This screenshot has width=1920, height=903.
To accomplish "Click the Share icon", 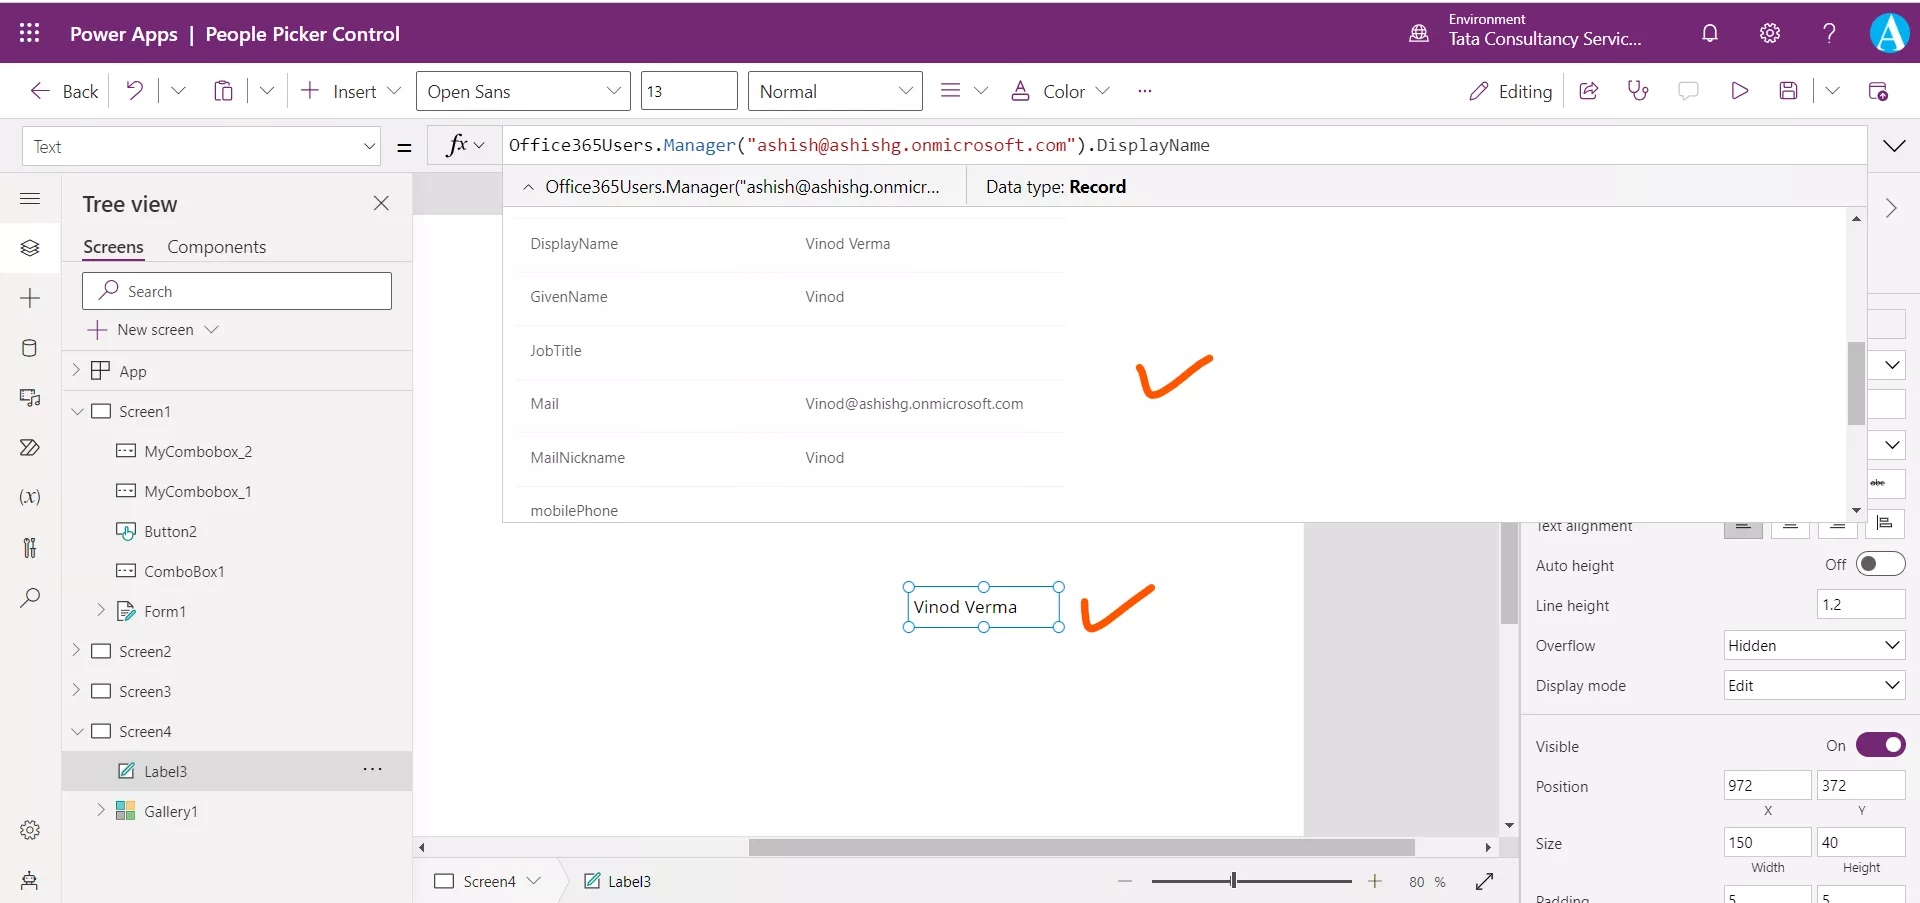I will pos(1588,91).
